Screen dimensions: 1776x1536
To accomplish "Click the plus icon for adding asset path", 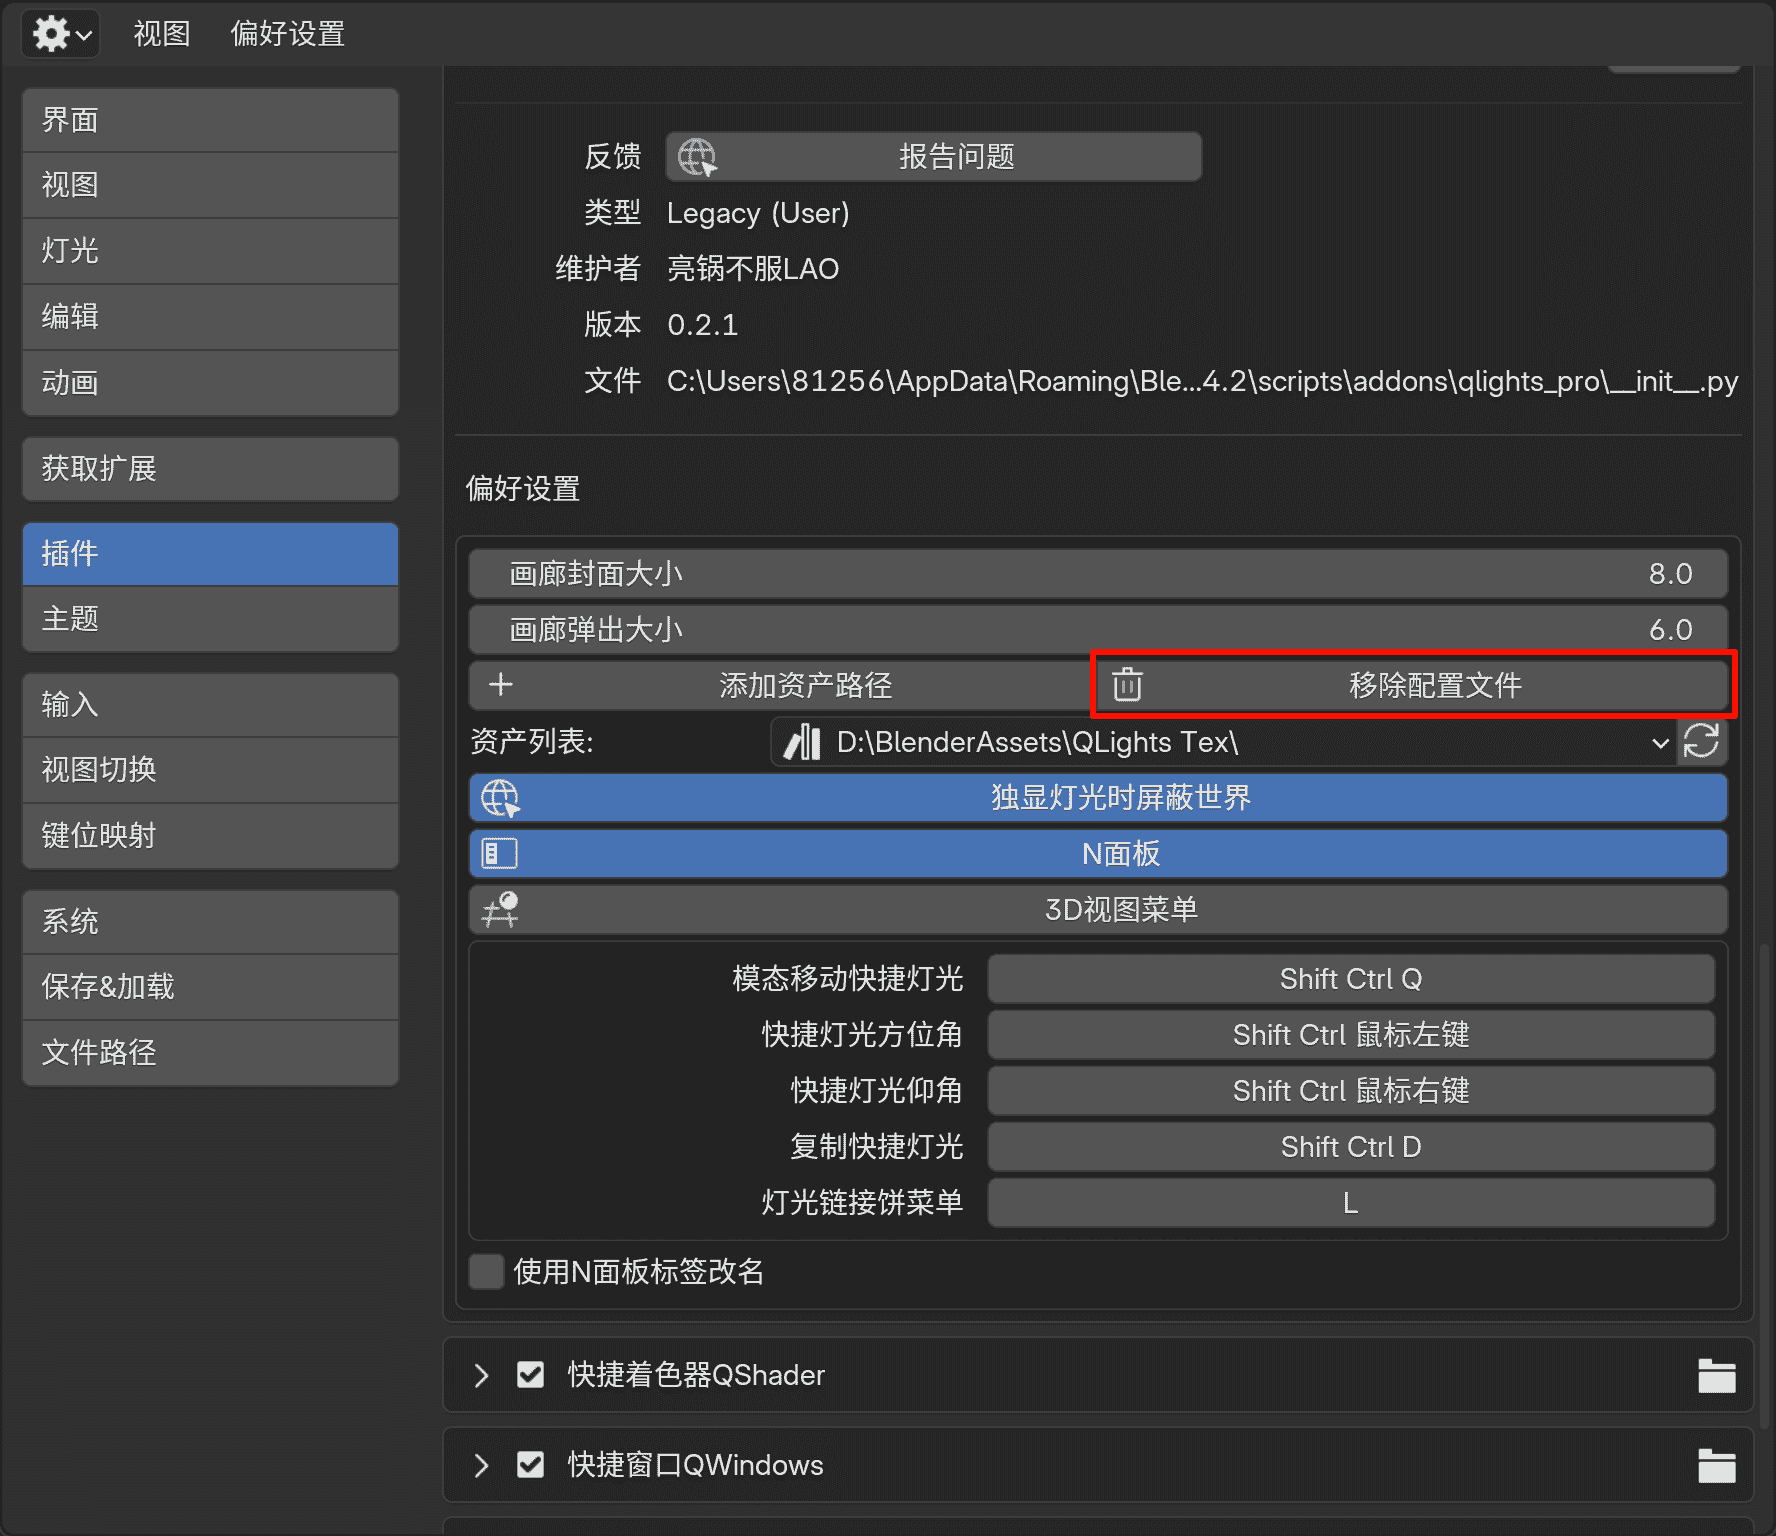I will click(x=500, y=685).
